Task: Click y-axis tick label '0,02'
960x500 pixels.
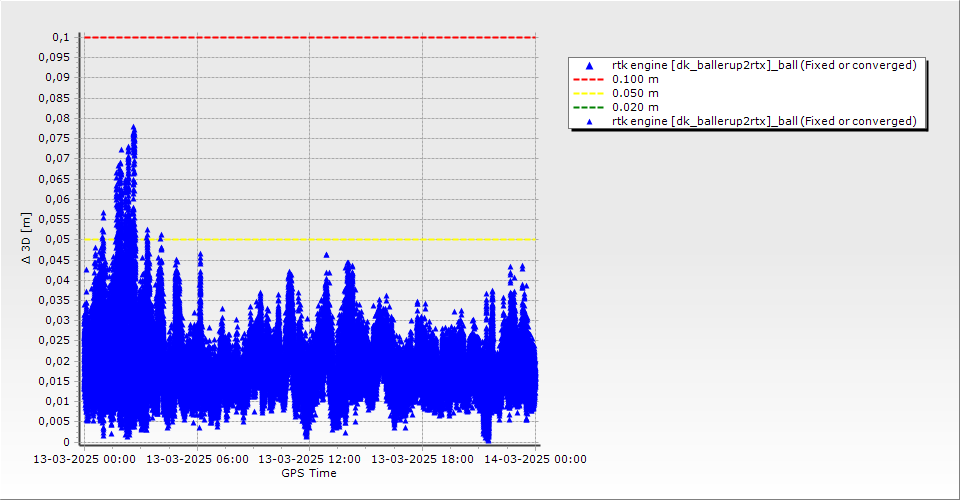Action: click(x=58, y=360)
